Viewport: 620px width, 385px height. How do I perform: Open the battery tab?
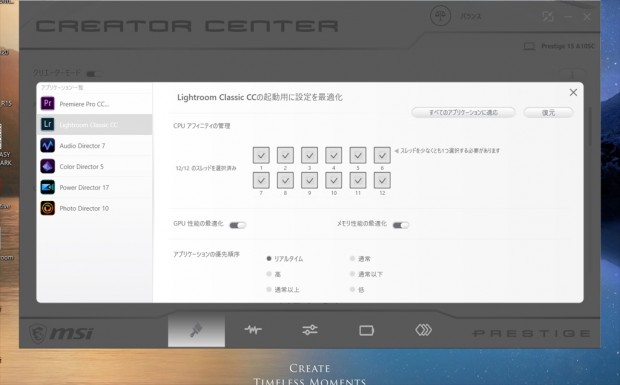click(367, 330)
